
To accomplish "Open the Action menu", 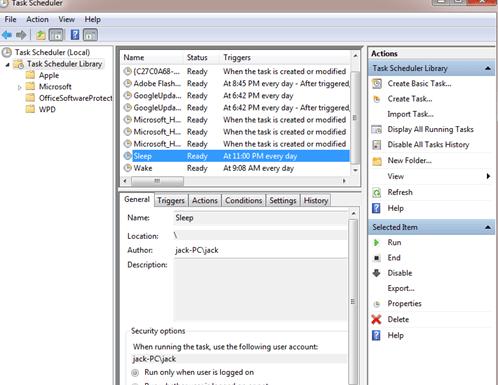I will [37, 19].
